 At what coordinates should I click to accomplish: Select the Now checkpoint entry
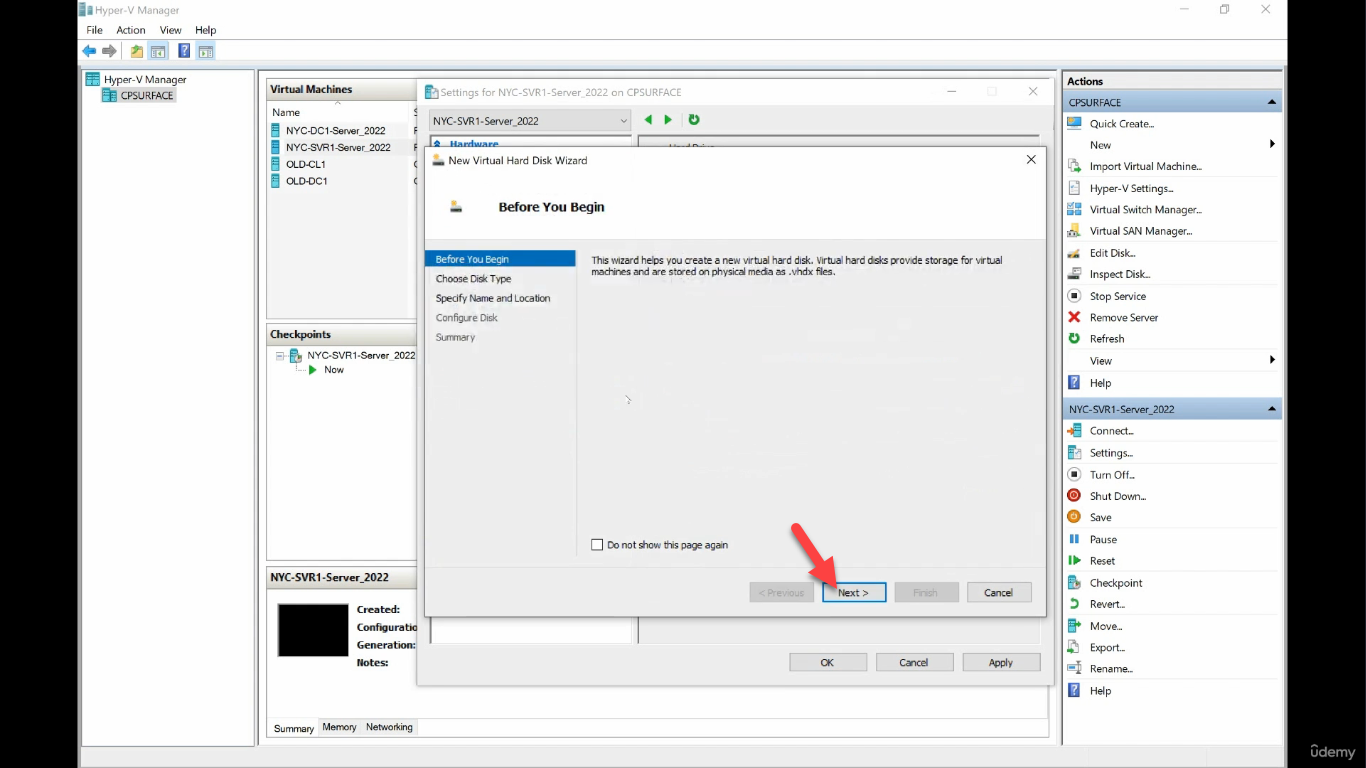click(333, 370)
